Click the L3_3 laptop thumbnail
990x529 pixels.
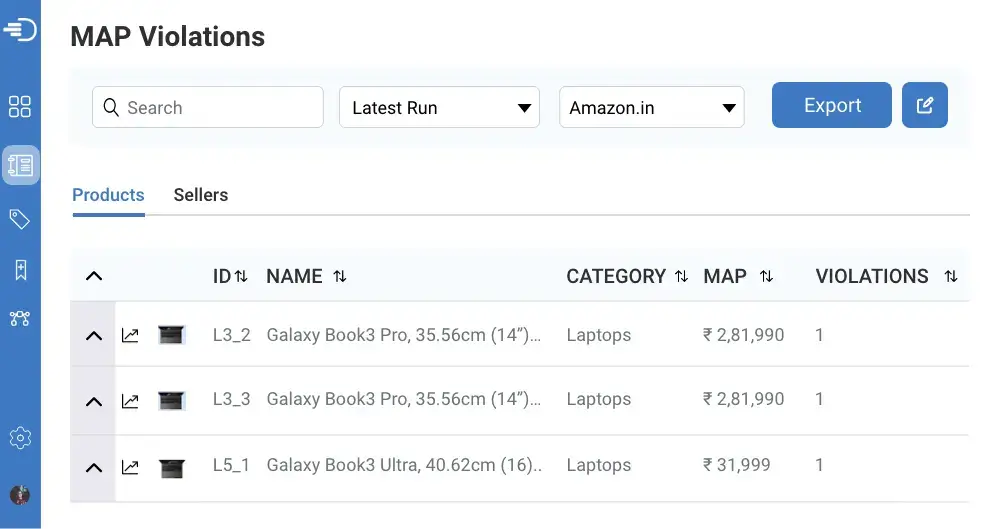[172, 400]
